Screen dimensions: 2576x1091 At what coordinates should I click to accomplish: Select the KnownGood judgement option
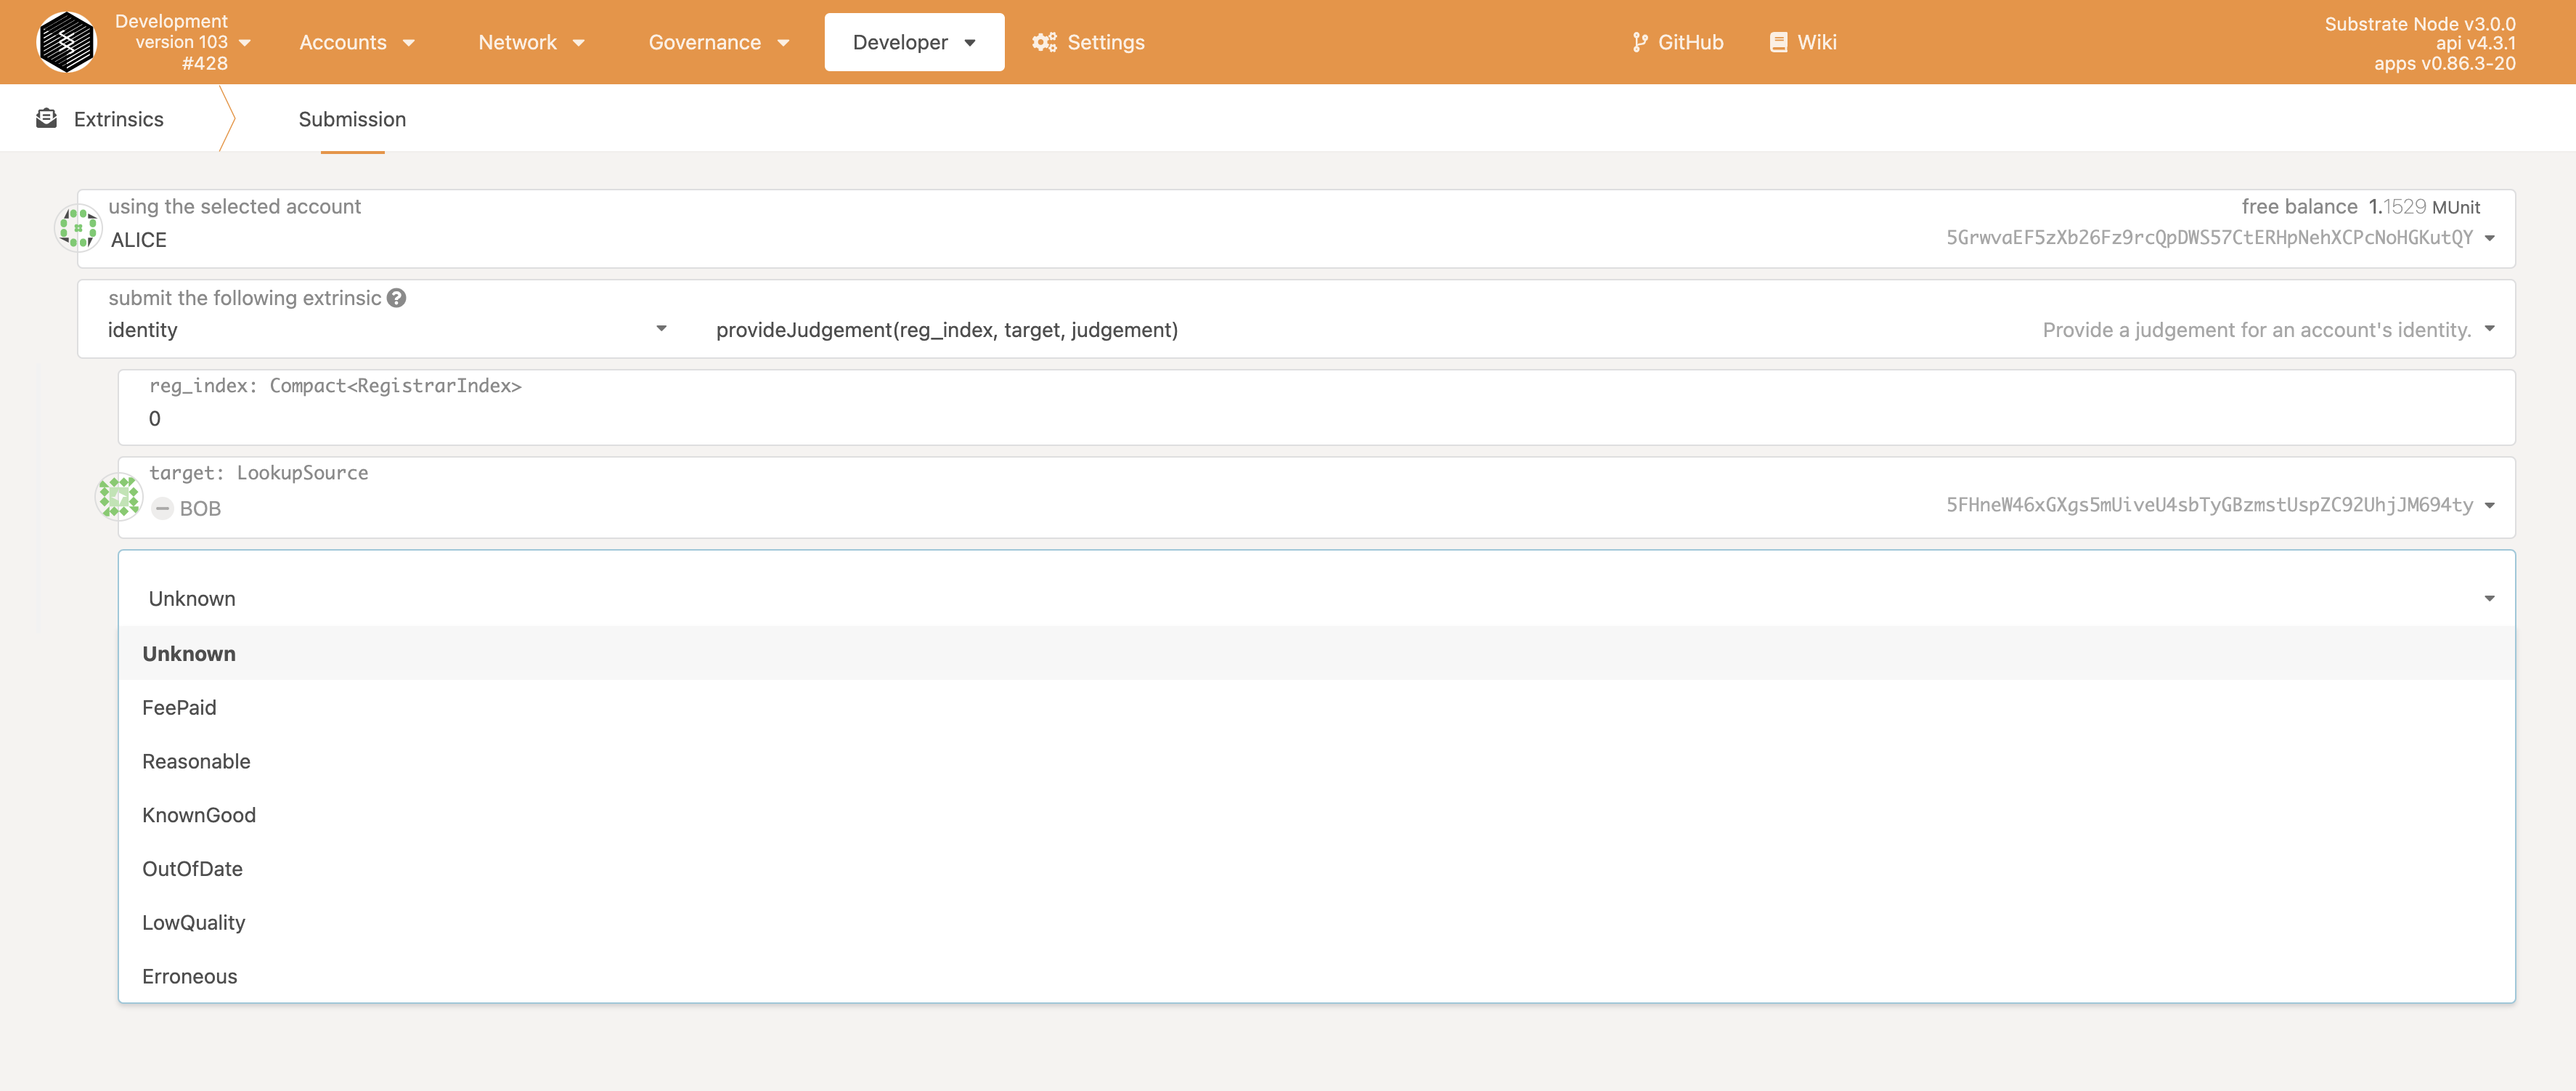pos(199,815)
